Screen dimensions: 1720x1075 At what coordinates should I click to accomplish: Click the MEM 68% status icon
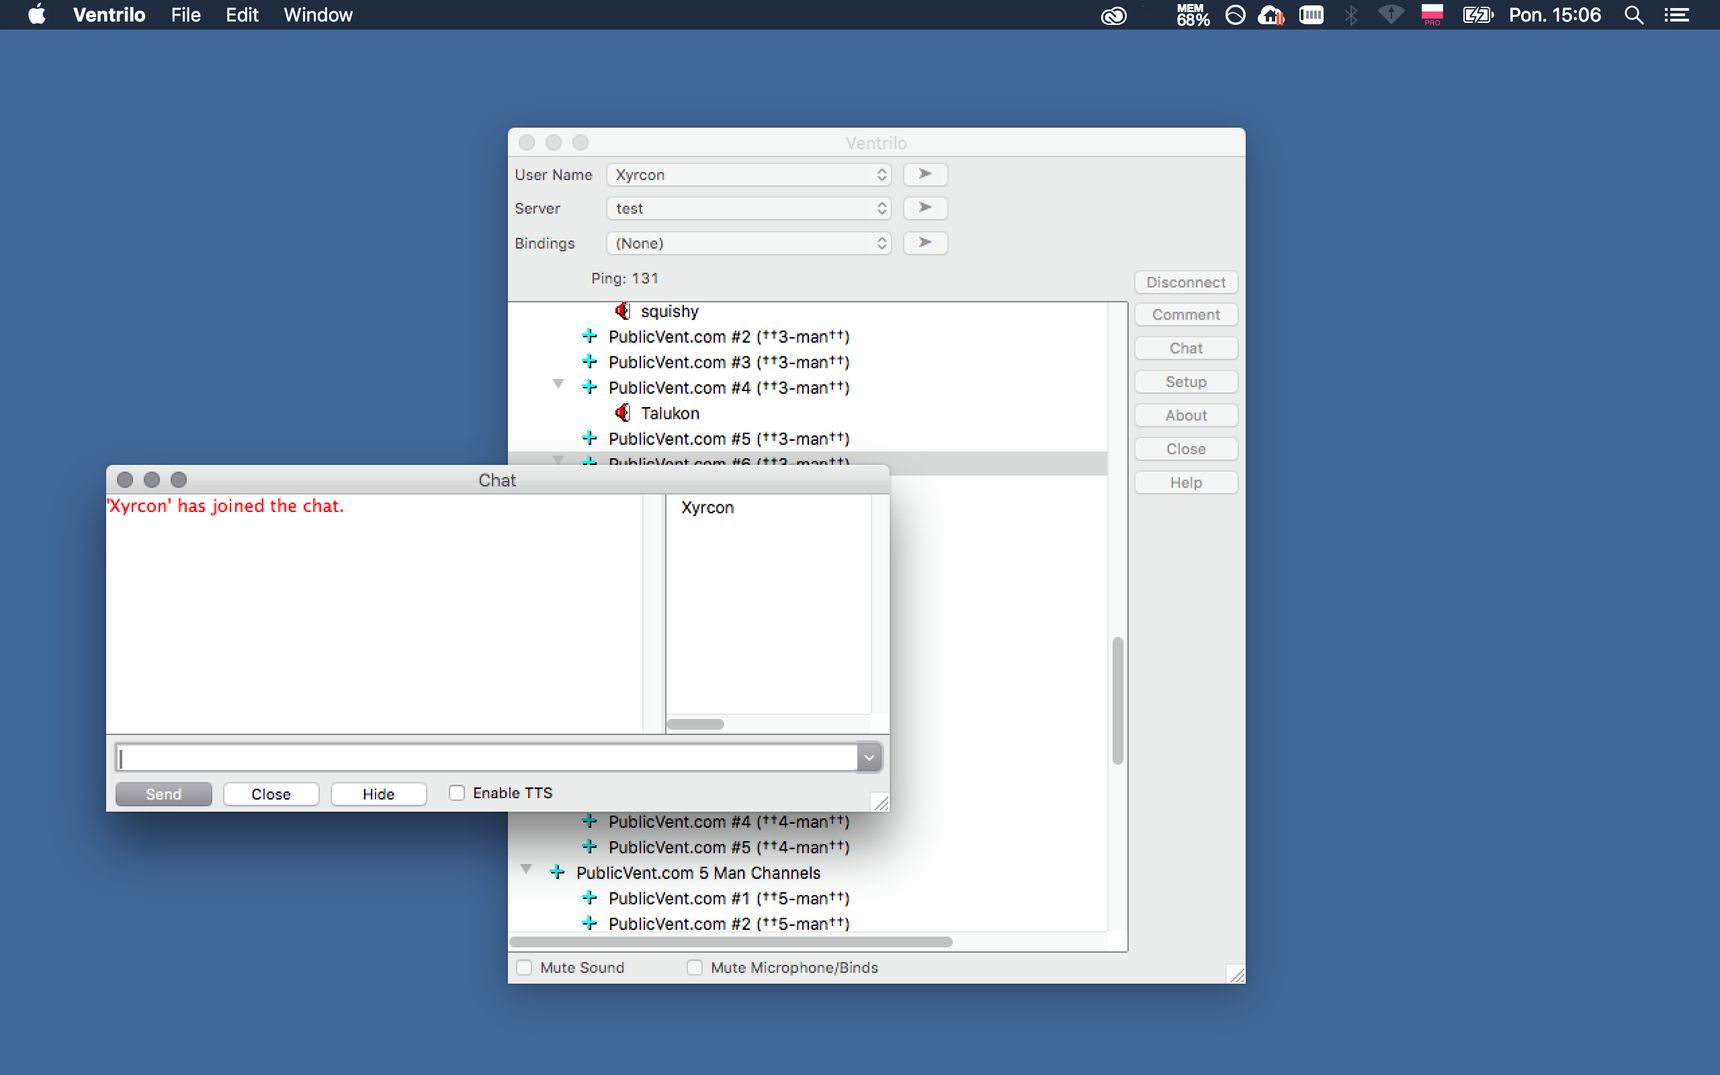(x=1192, y=15)
